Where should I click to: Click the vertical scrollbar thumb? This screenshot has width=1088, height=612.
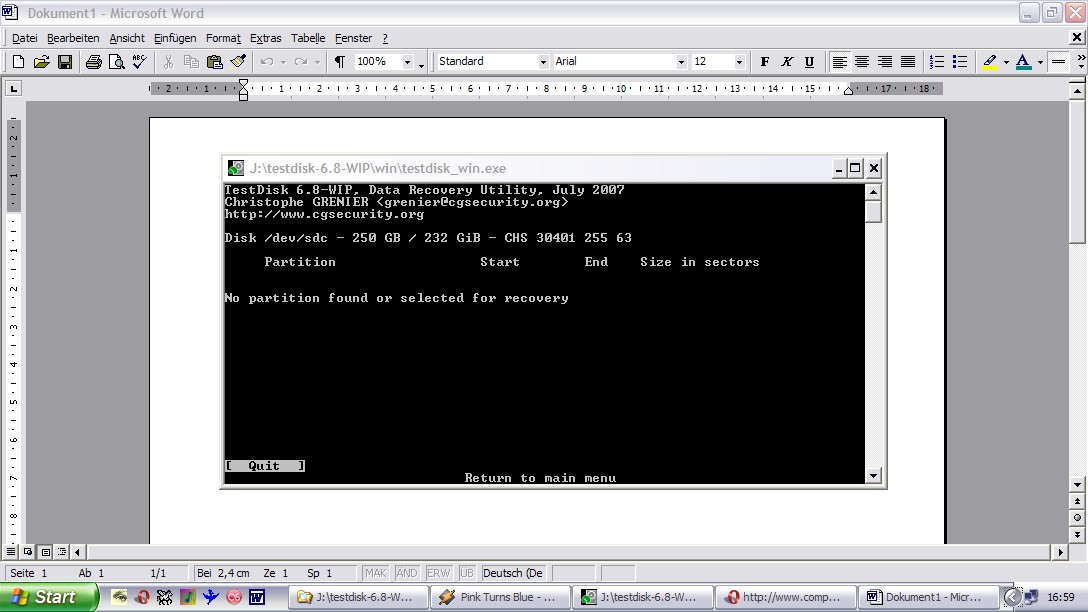click(1077, 171)
